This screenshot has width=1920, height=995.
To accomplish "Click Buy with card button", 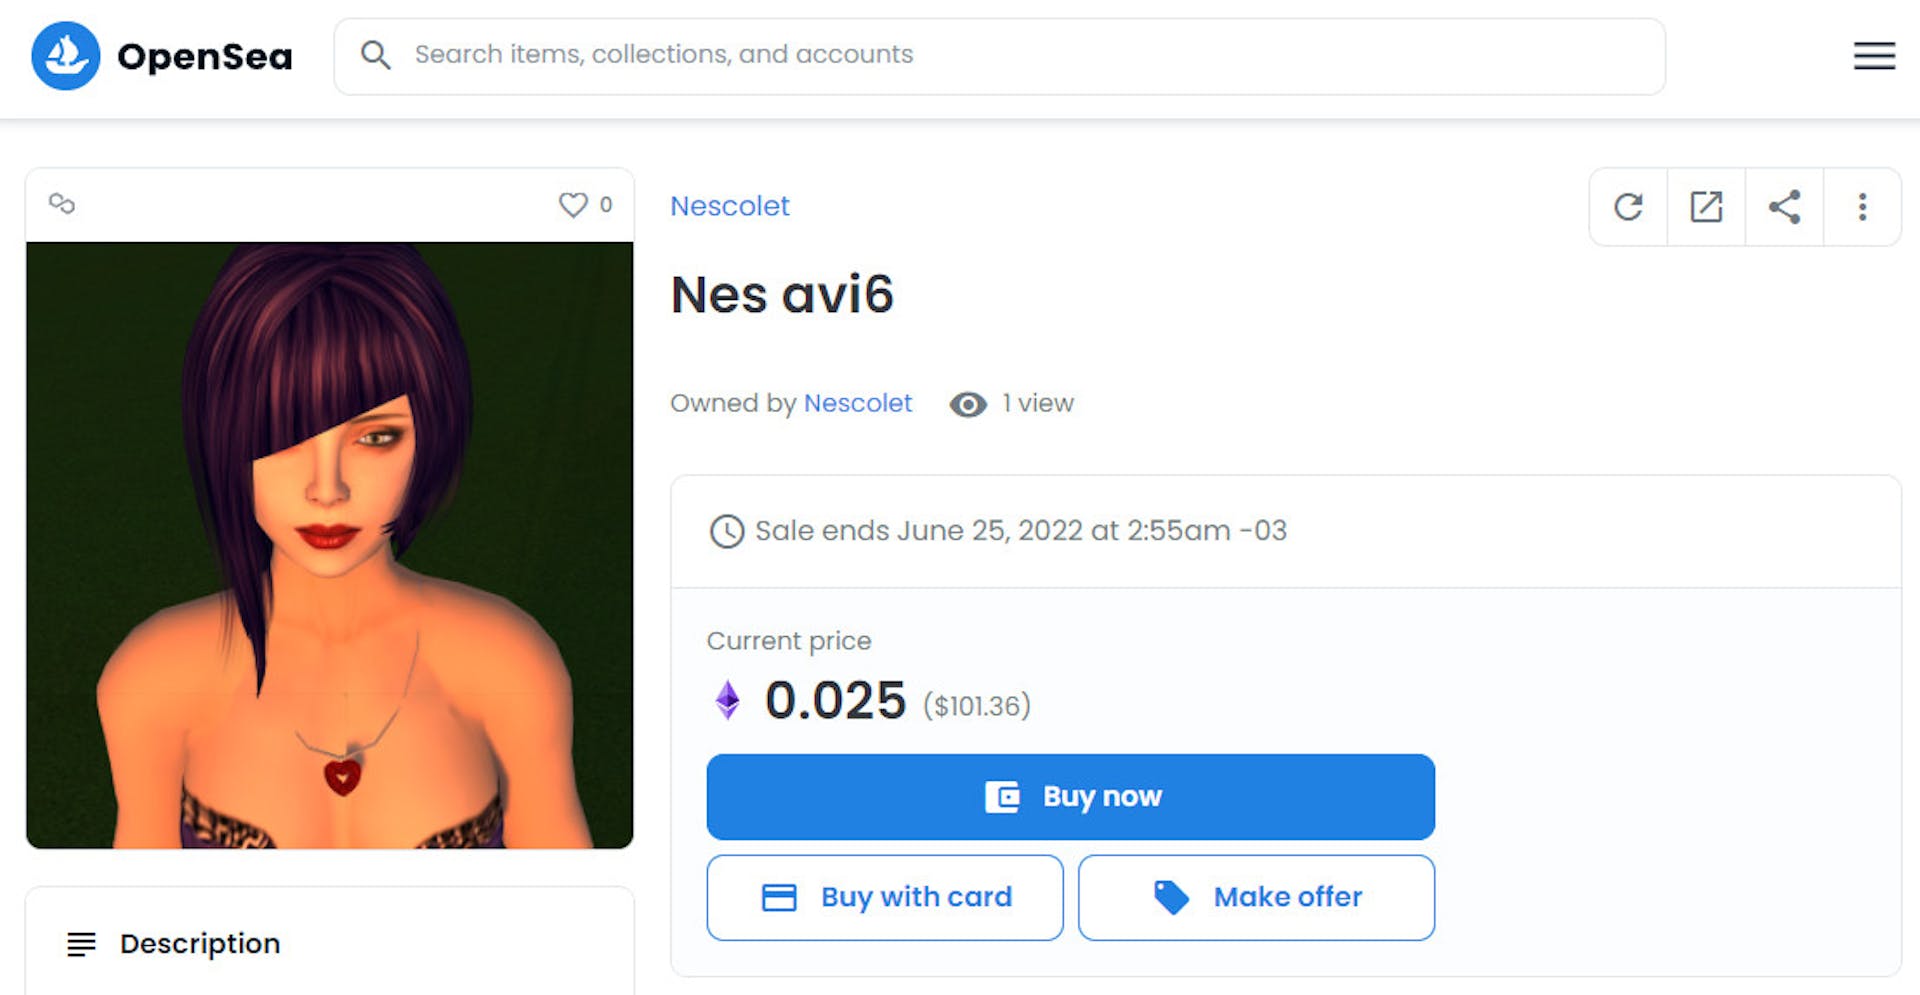I will click(x=884, y=897).
